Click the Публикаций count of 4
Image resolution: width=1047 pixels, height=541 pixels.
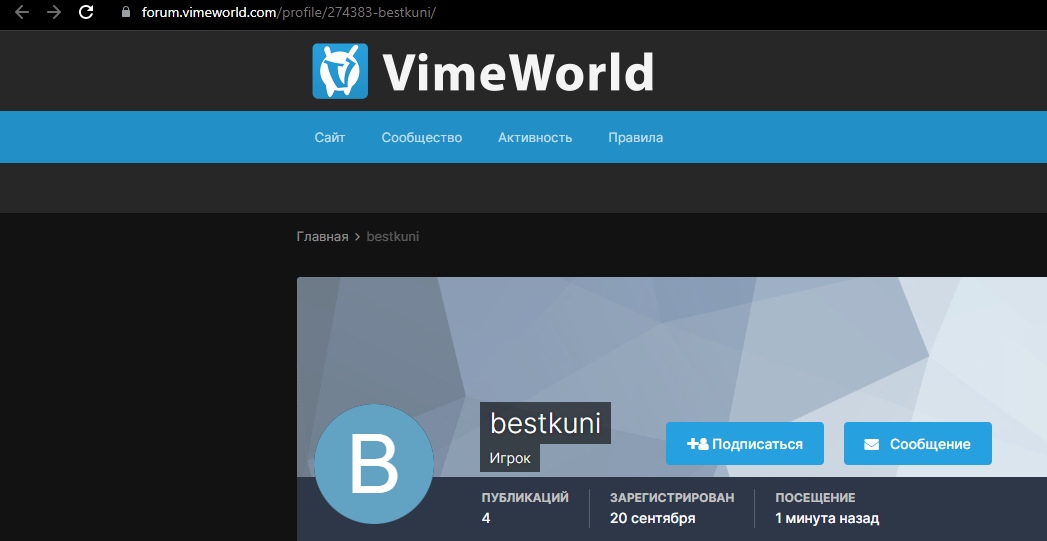[x=486, y=518]
